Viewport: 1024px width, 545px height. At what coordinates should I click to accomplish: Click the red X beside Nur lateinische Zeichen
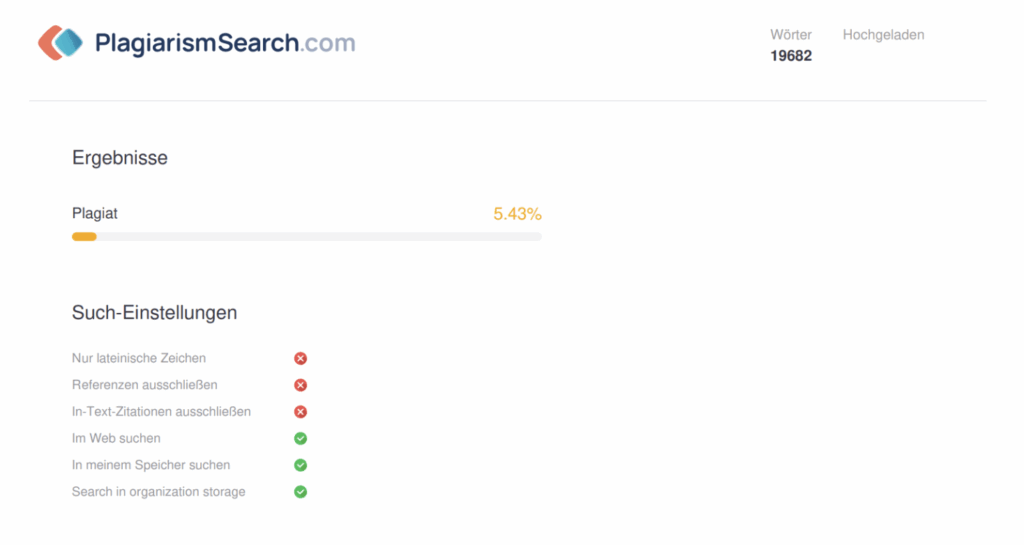[300, 358]
